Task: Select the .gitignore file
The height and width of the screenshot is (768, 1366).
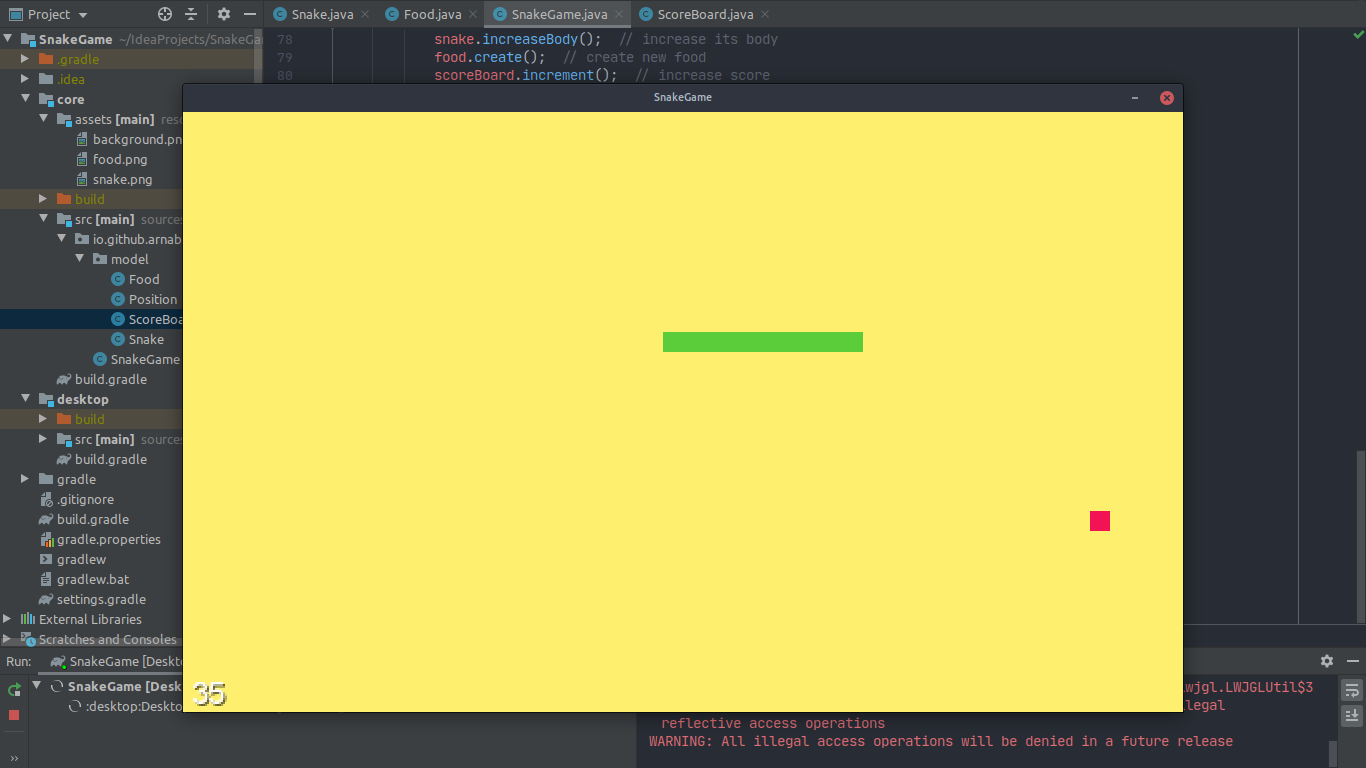Action: [77, 499]
